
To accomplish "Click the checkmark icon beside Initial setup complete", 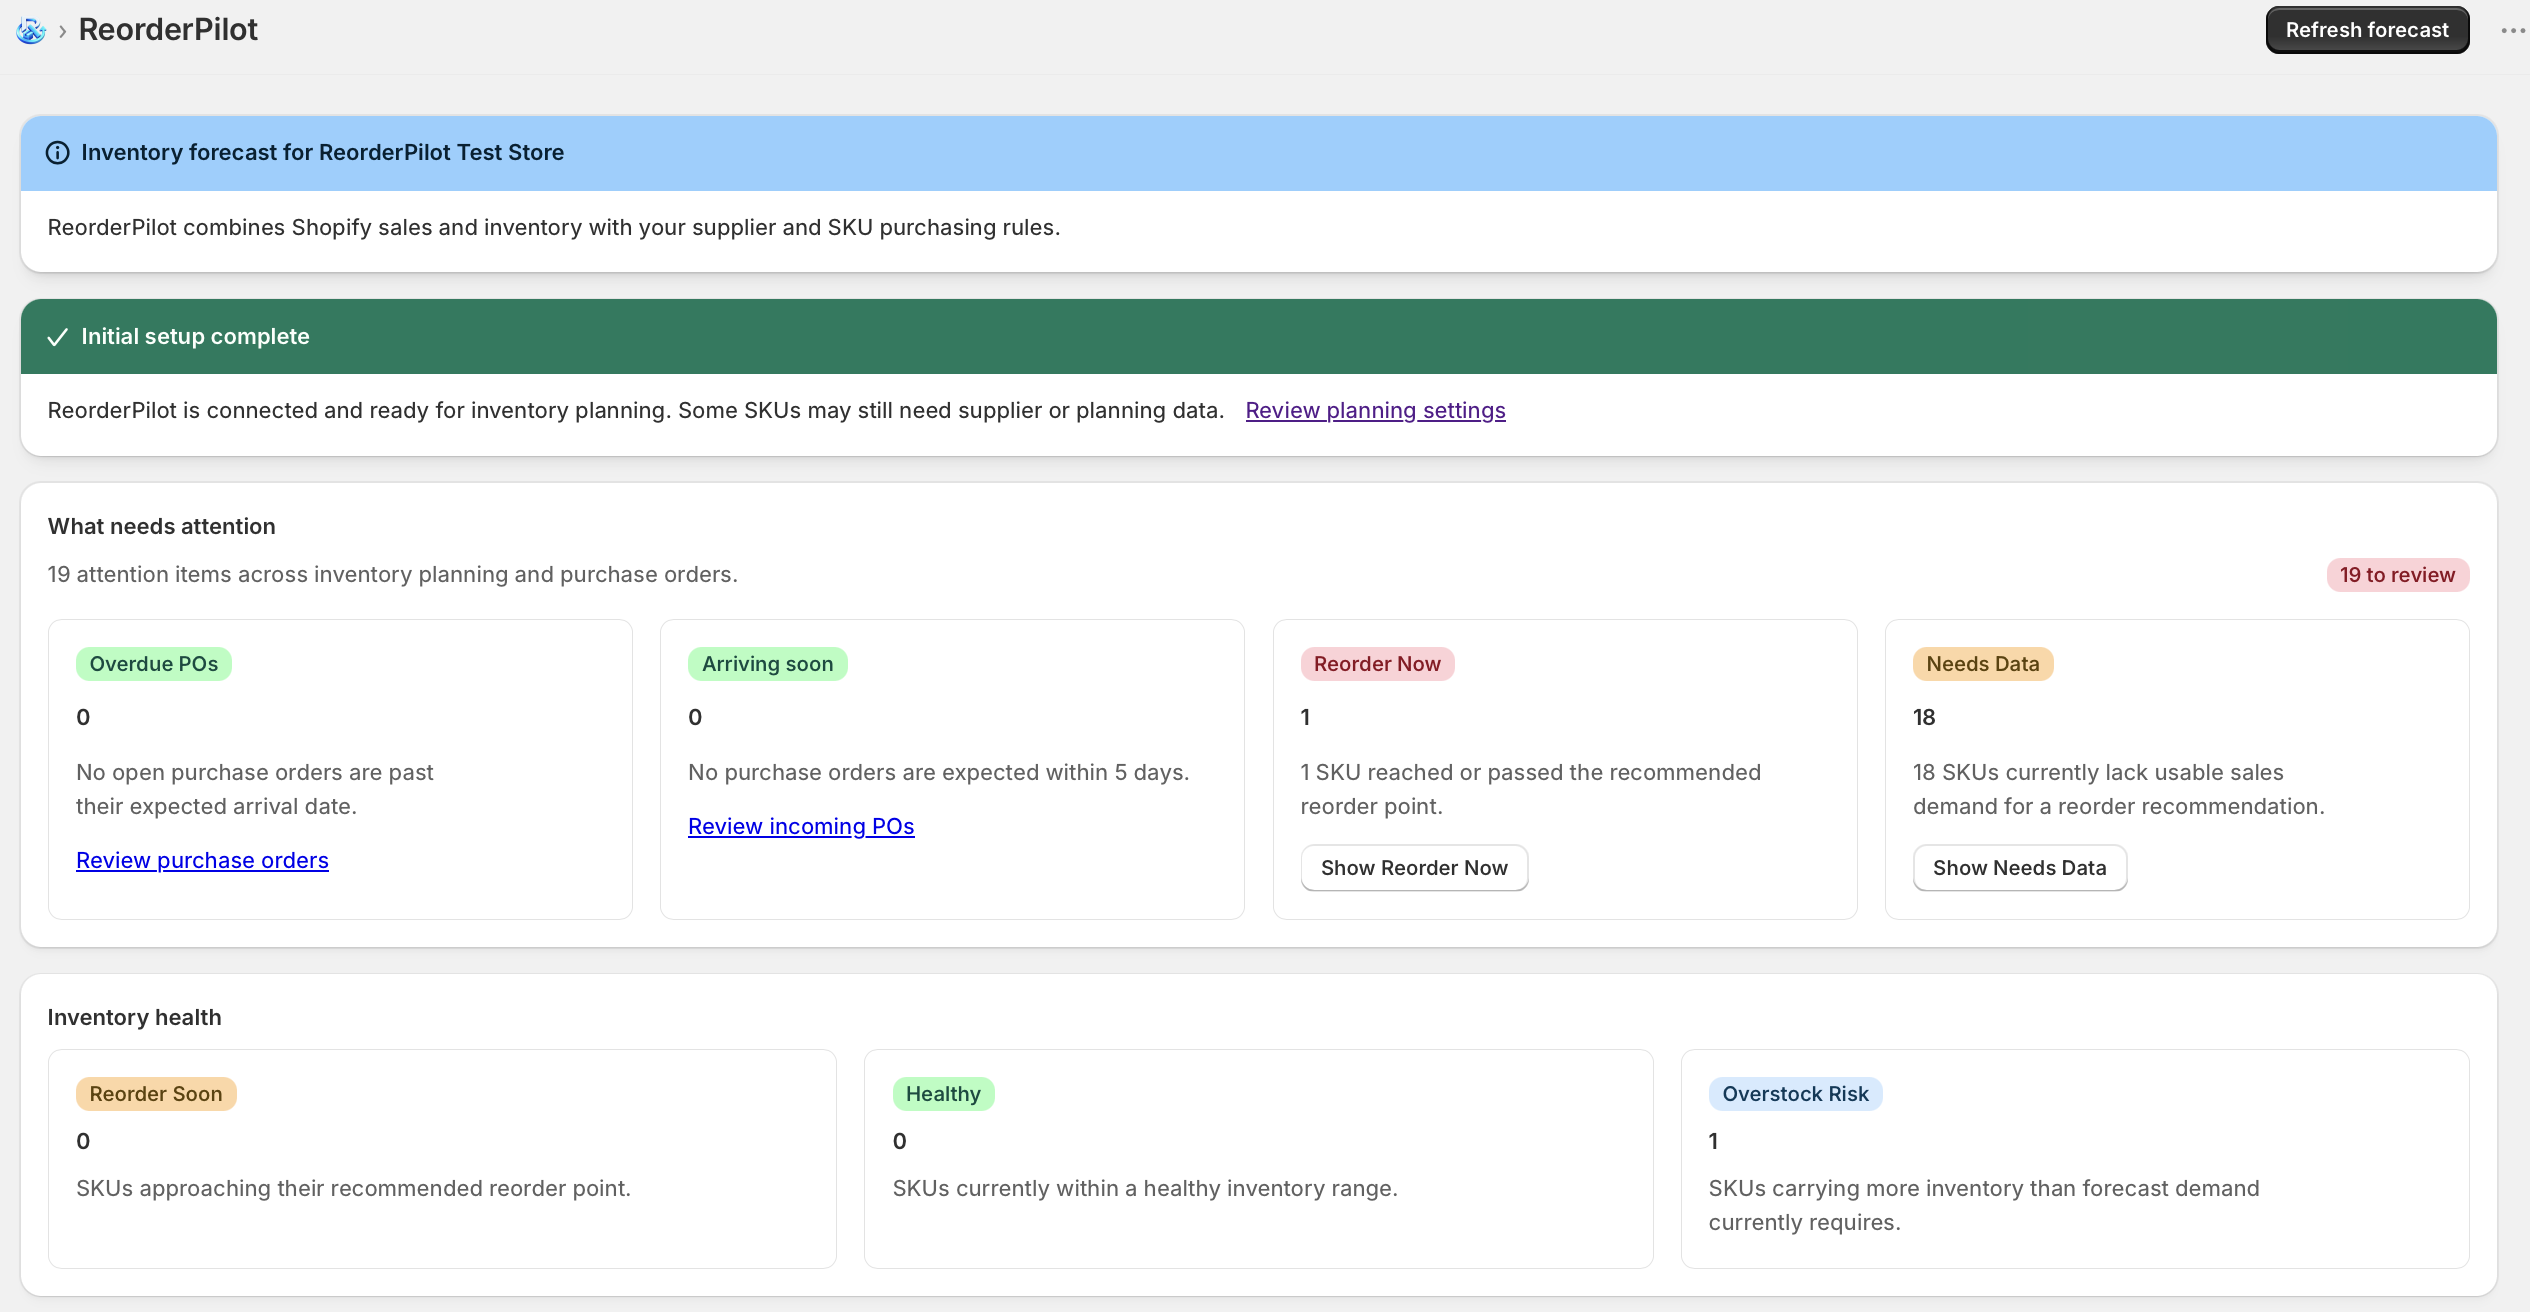I will click(58, 337).
